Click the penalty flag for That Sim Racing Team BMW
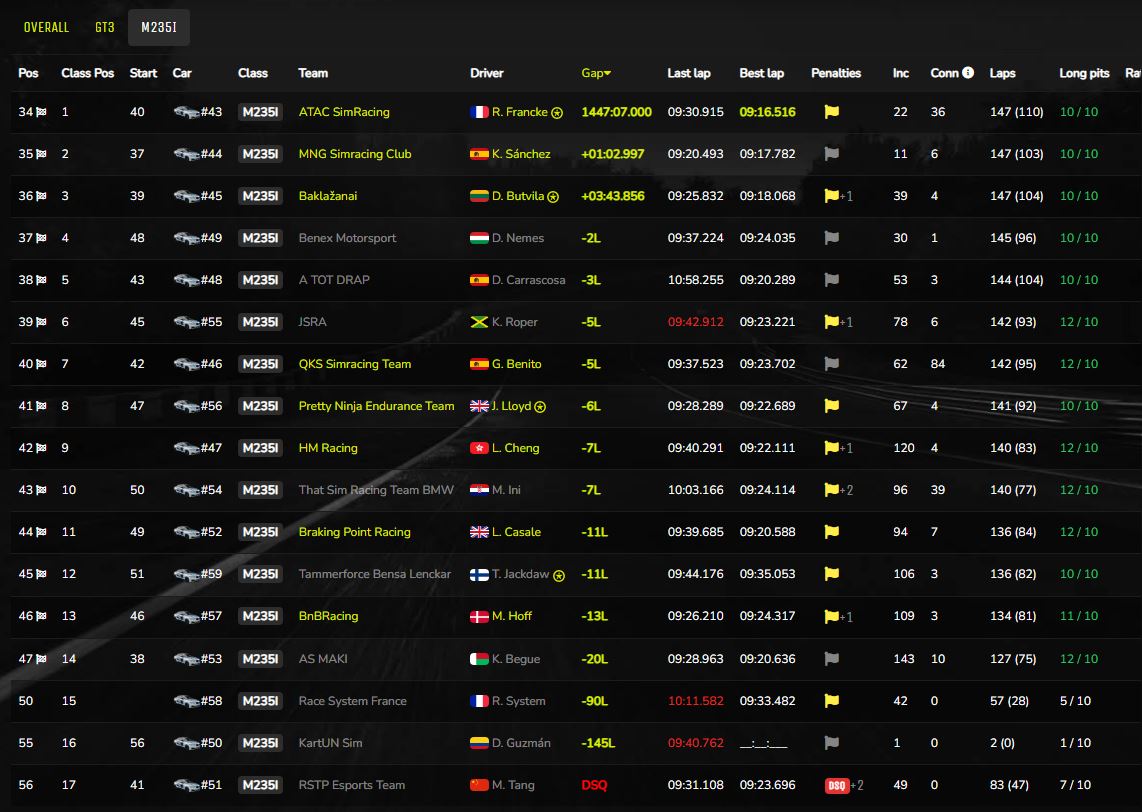 [832, 490]
